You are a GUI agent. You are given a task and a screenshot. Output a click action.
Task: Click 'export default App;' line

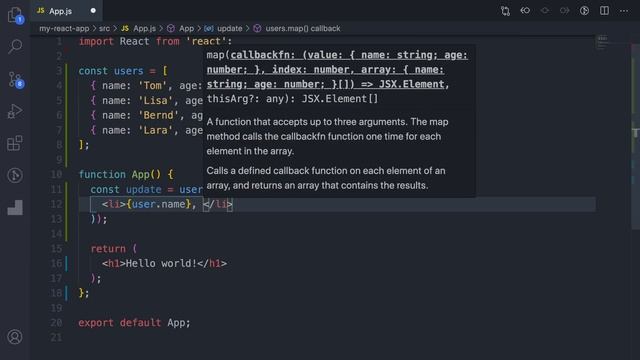pos(134,322)
